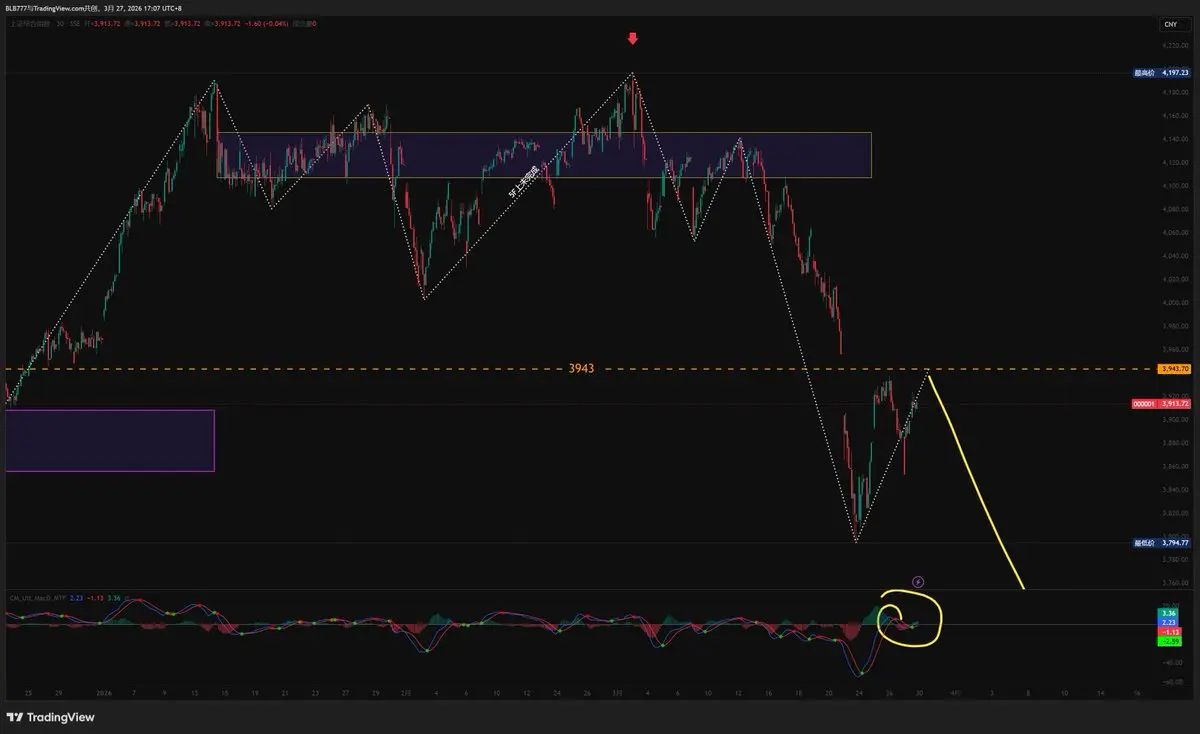Click the orange 3943 line label on chart
Screen dimensions: 1200x734
581,369
